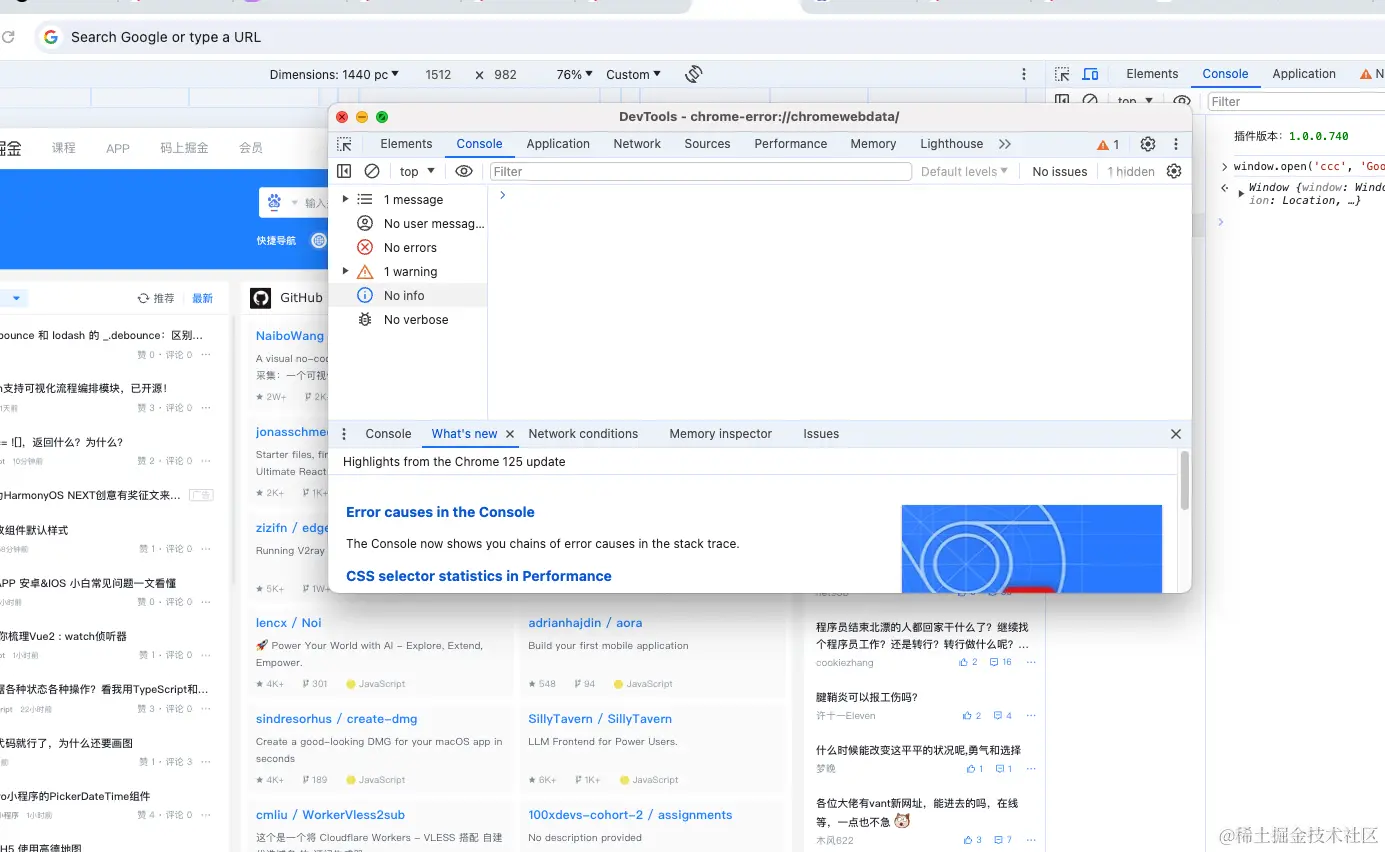The width and height of the screenshot is (1385, 852).
Task: Click the device width field showing 1512
Action: click(438, 74)
